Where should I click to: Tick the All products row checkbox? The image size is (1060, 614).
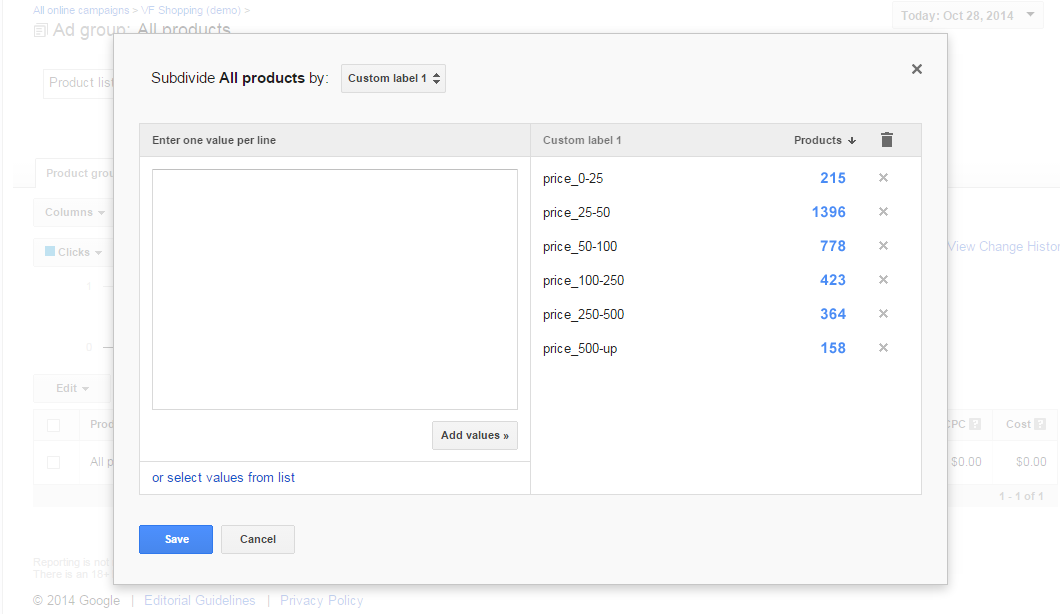coord(53,463)
